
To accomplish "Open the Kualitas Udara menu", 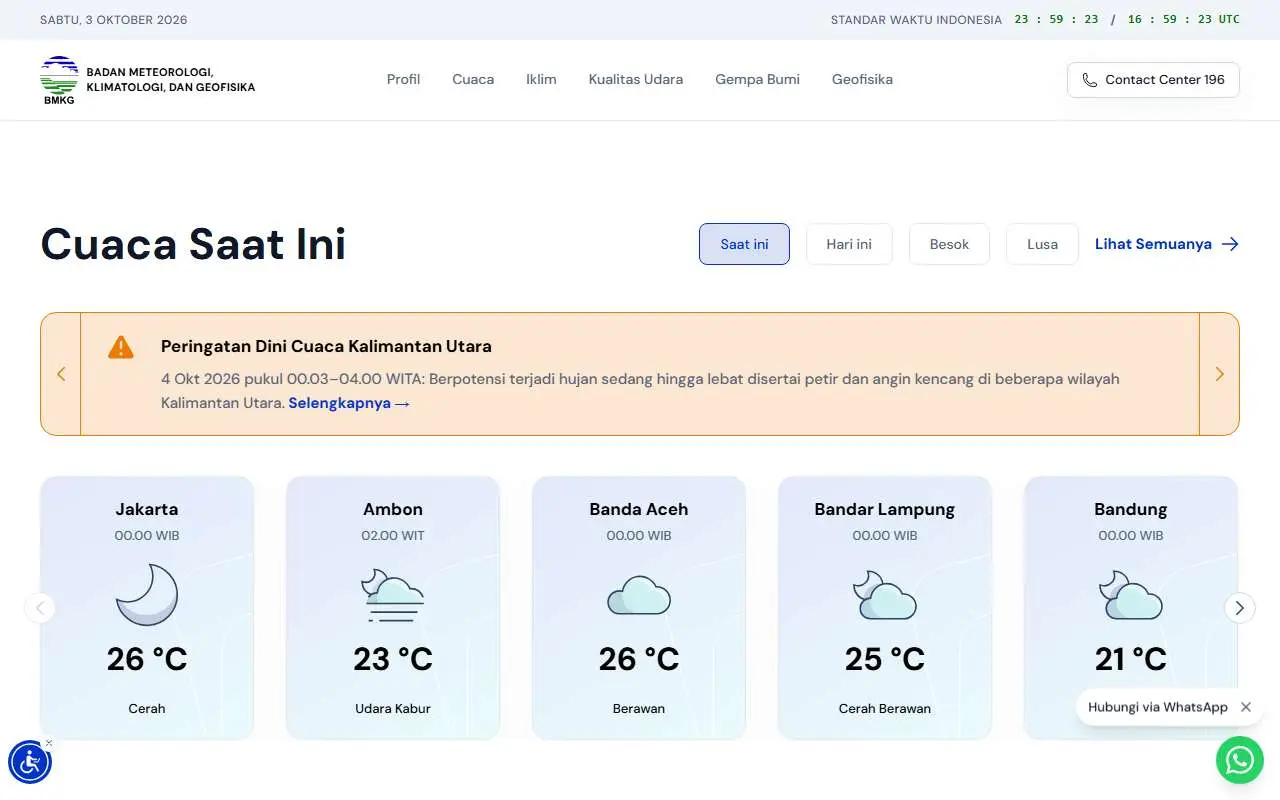I will click(636, 79).
